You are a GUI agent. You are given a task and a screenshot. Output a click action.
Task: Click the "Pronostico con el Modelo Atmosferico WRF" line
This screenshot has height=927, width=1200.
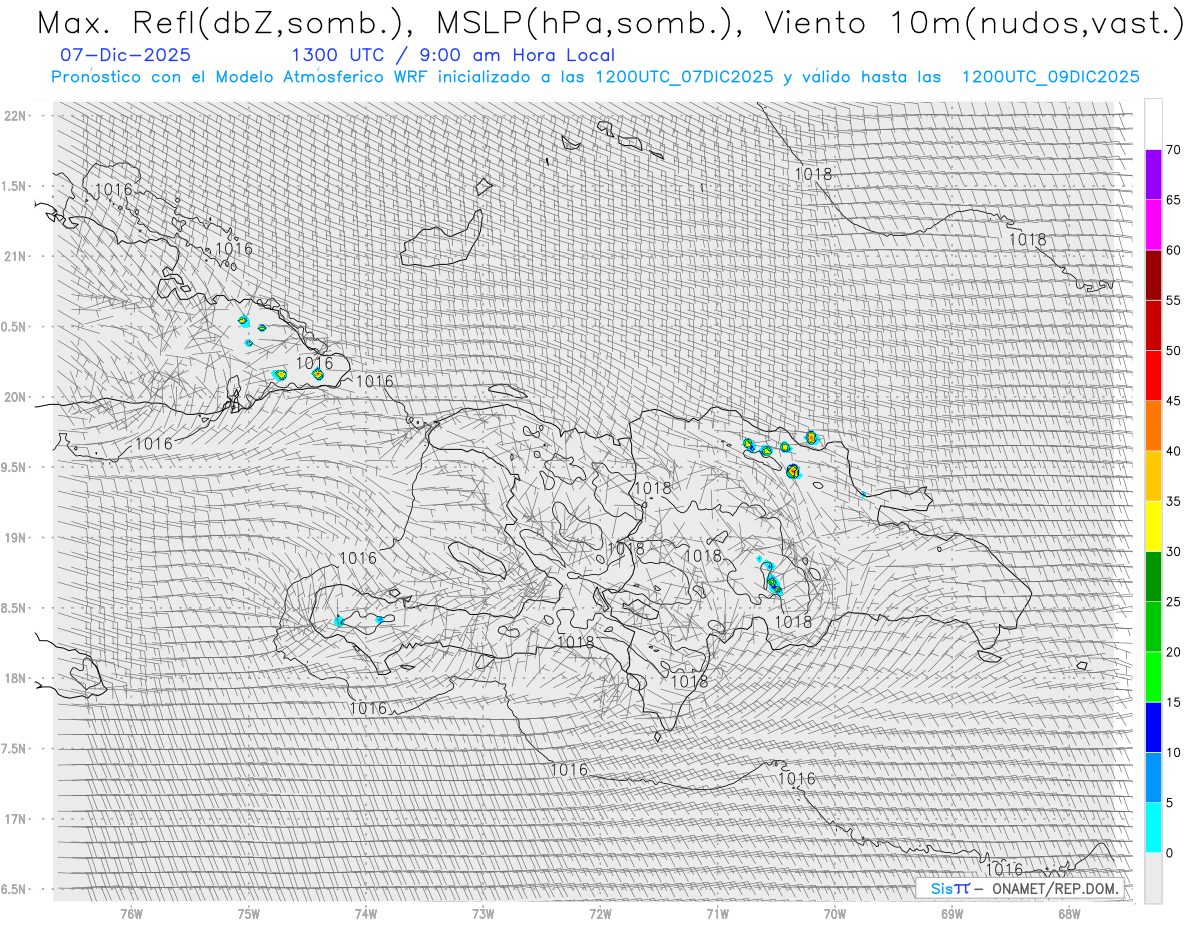[x=595, y=77]
